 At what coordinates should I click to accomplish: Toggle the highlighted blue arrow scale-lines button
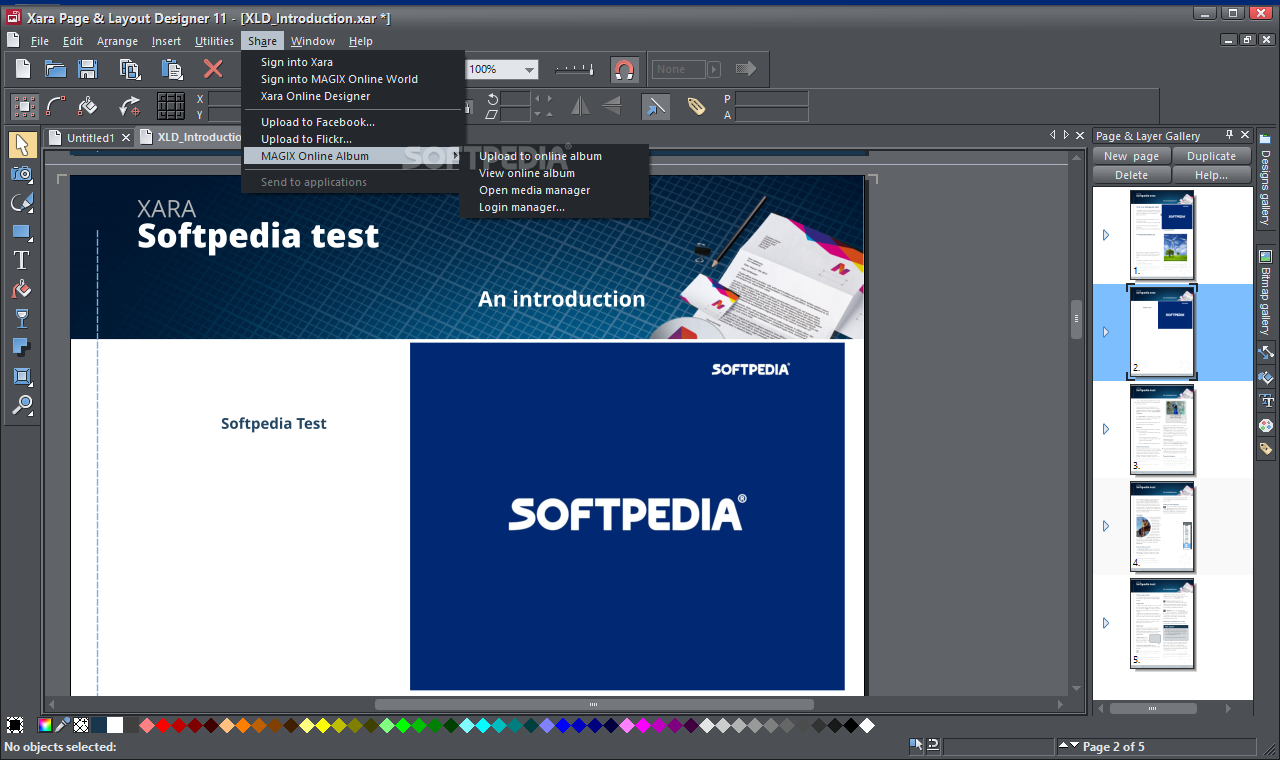pyautogui.click(x=655, y=106)
